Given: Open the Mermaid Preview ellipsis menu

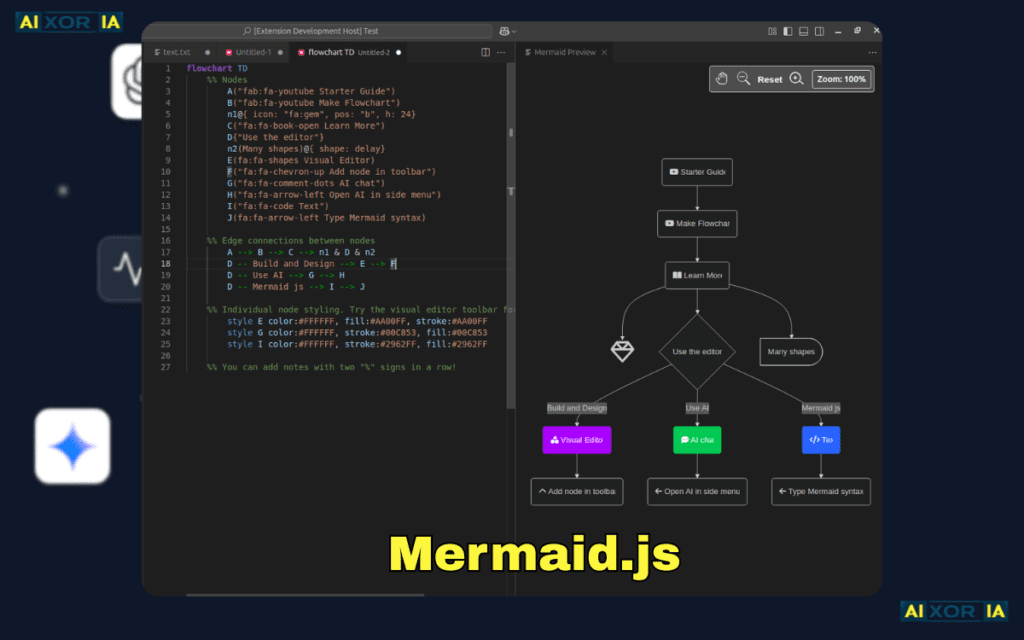Looking at the screenshot, I should click(x=872, y=51).
